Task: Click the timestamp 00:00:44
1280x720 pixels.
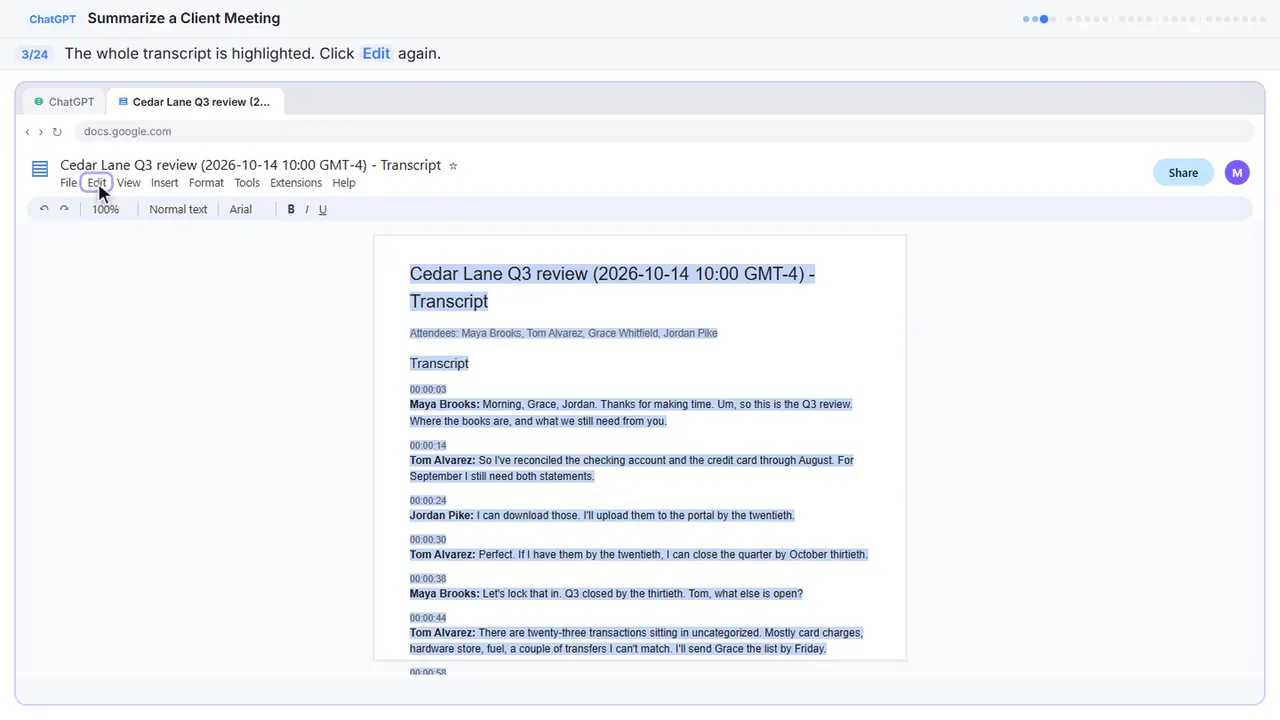Action: tap(428, 618)
